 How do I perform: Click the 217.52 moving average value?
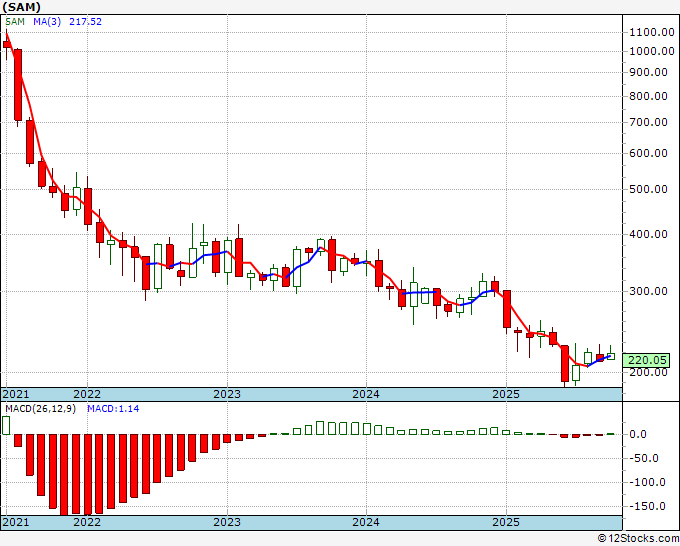pos(85,21)
